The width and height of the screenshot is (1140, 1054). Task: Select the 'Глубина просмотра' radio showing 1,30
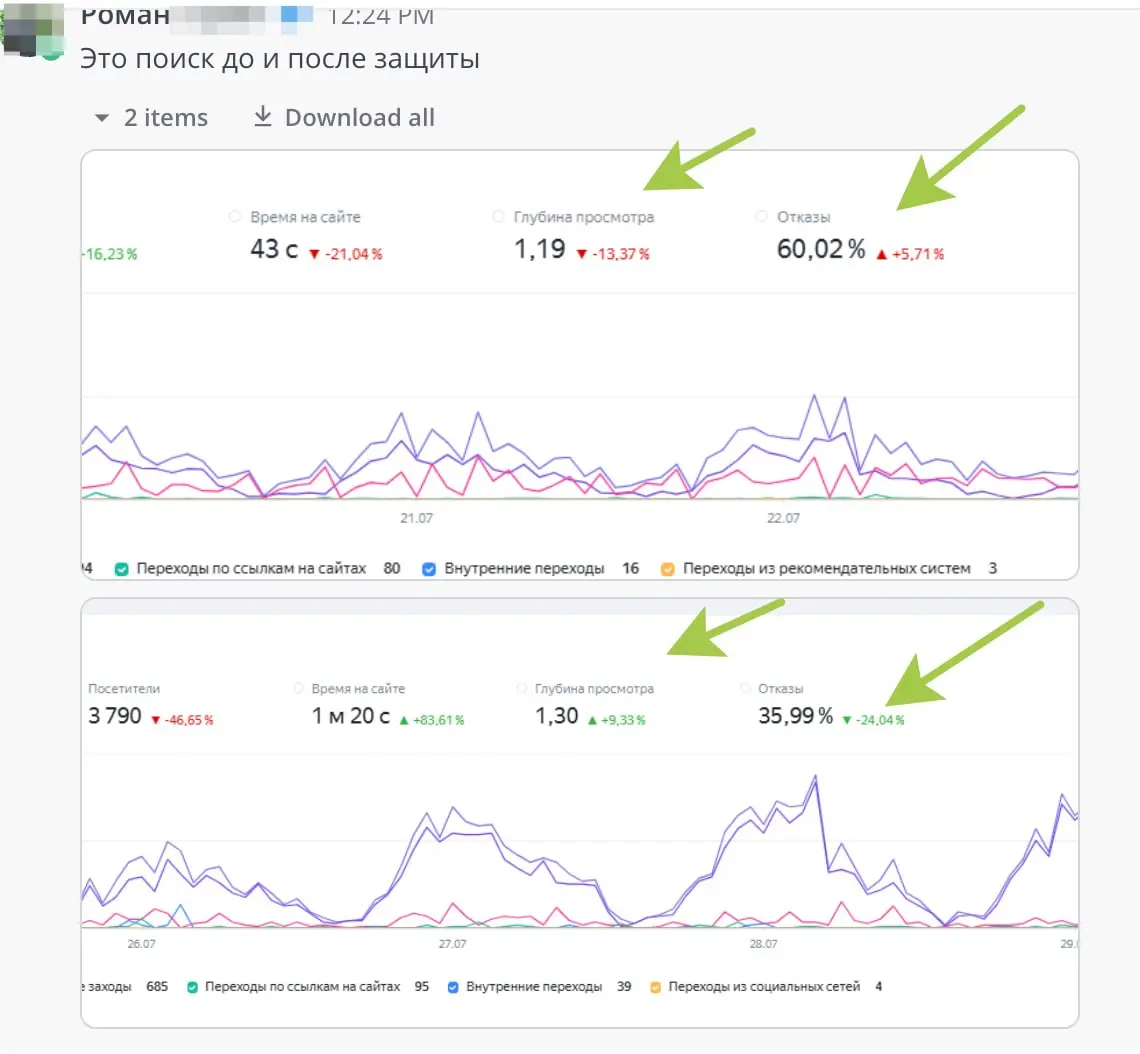pyautogui.click(x=521, y=688)
